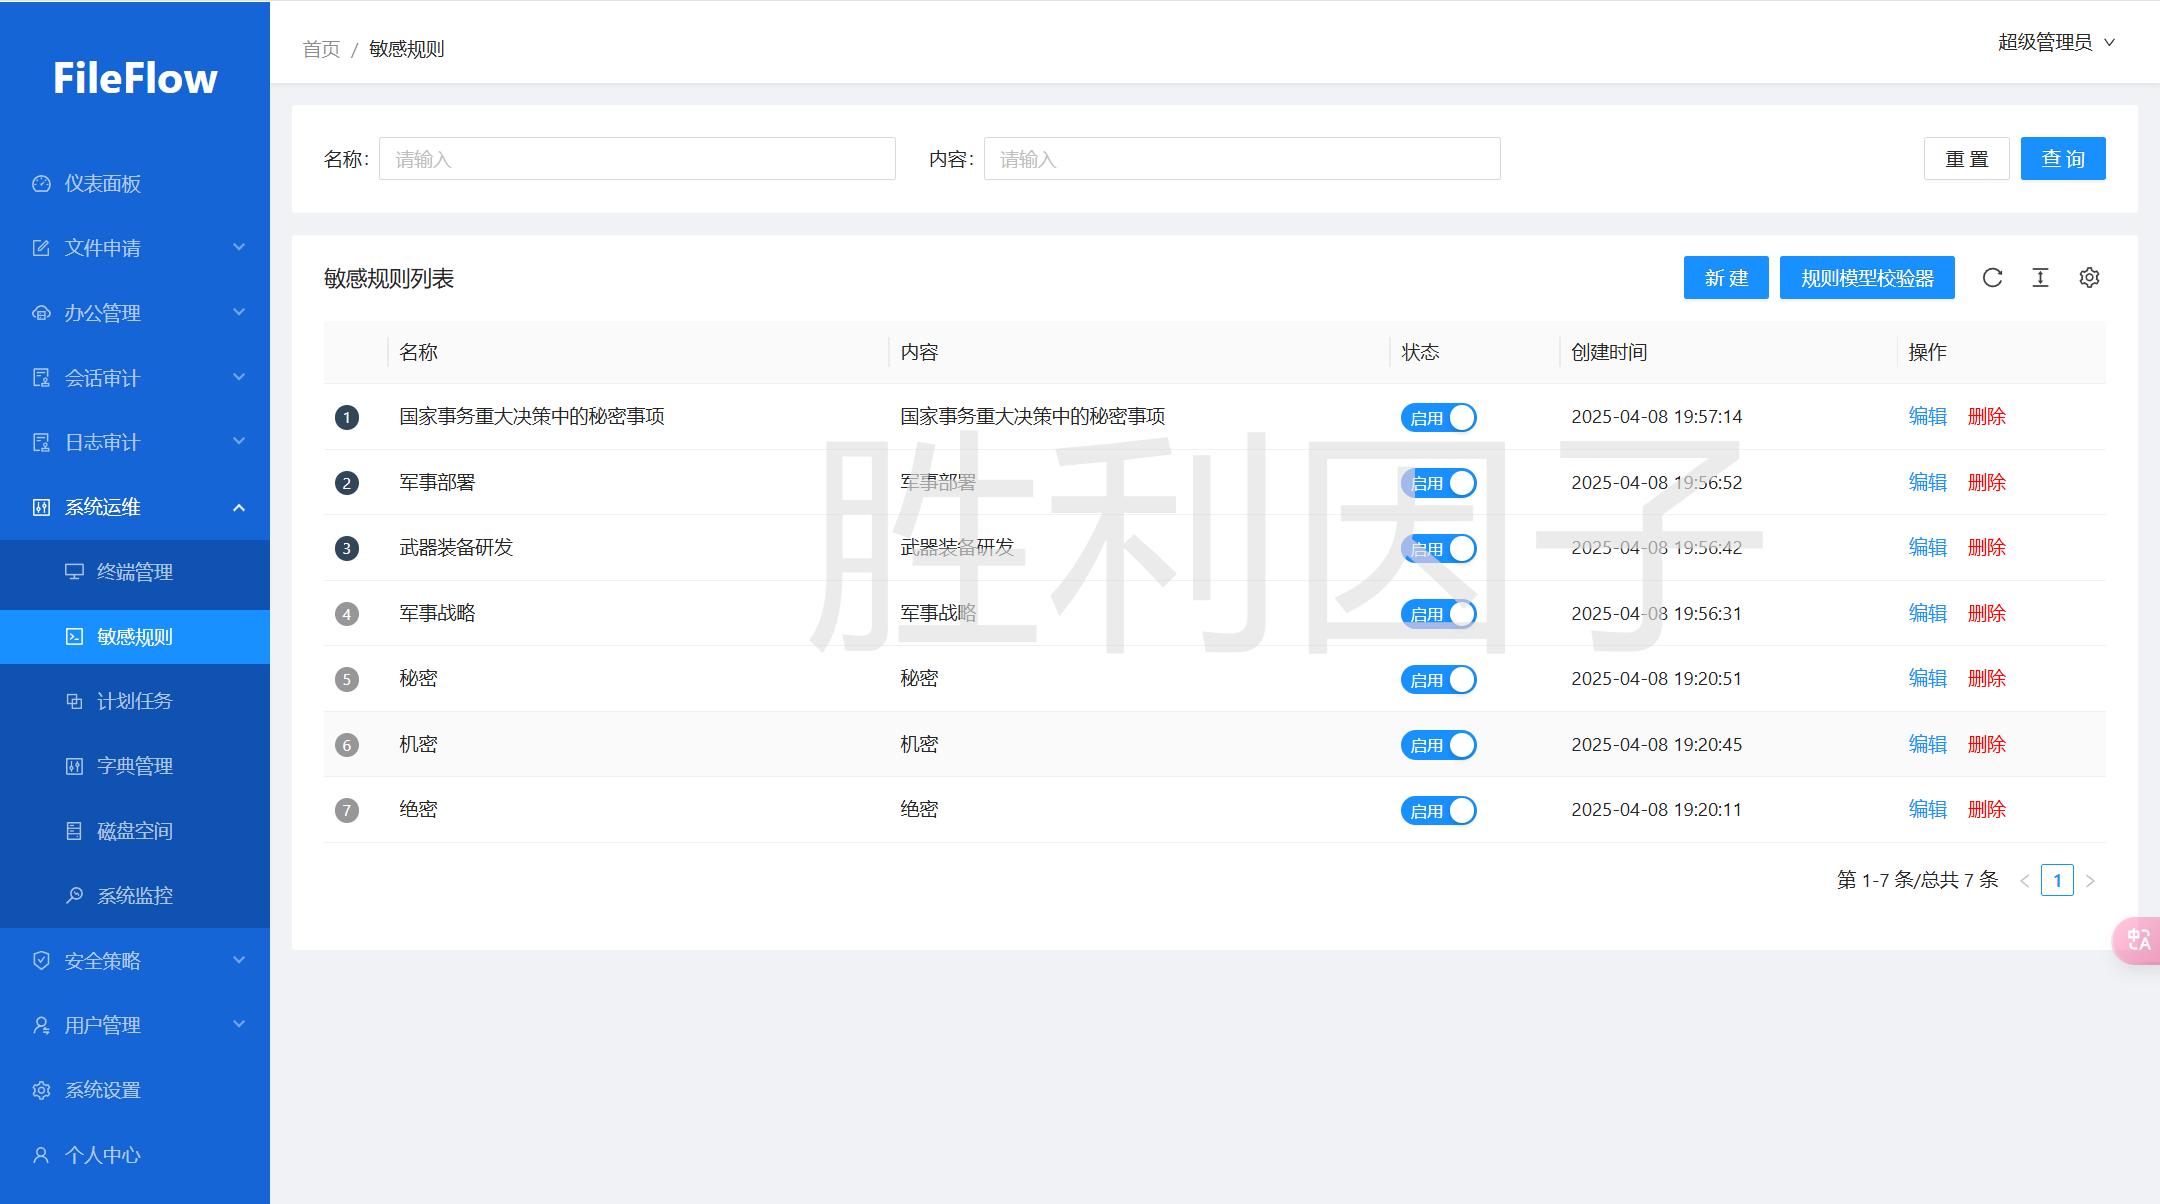
Task: Open the table density icon
Action: 2040,278
